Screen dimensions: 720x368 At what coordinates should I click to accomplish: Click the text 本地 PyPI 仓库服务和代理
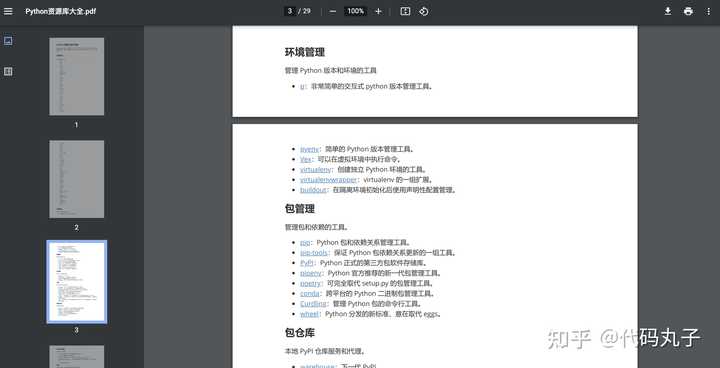[325, 351]
